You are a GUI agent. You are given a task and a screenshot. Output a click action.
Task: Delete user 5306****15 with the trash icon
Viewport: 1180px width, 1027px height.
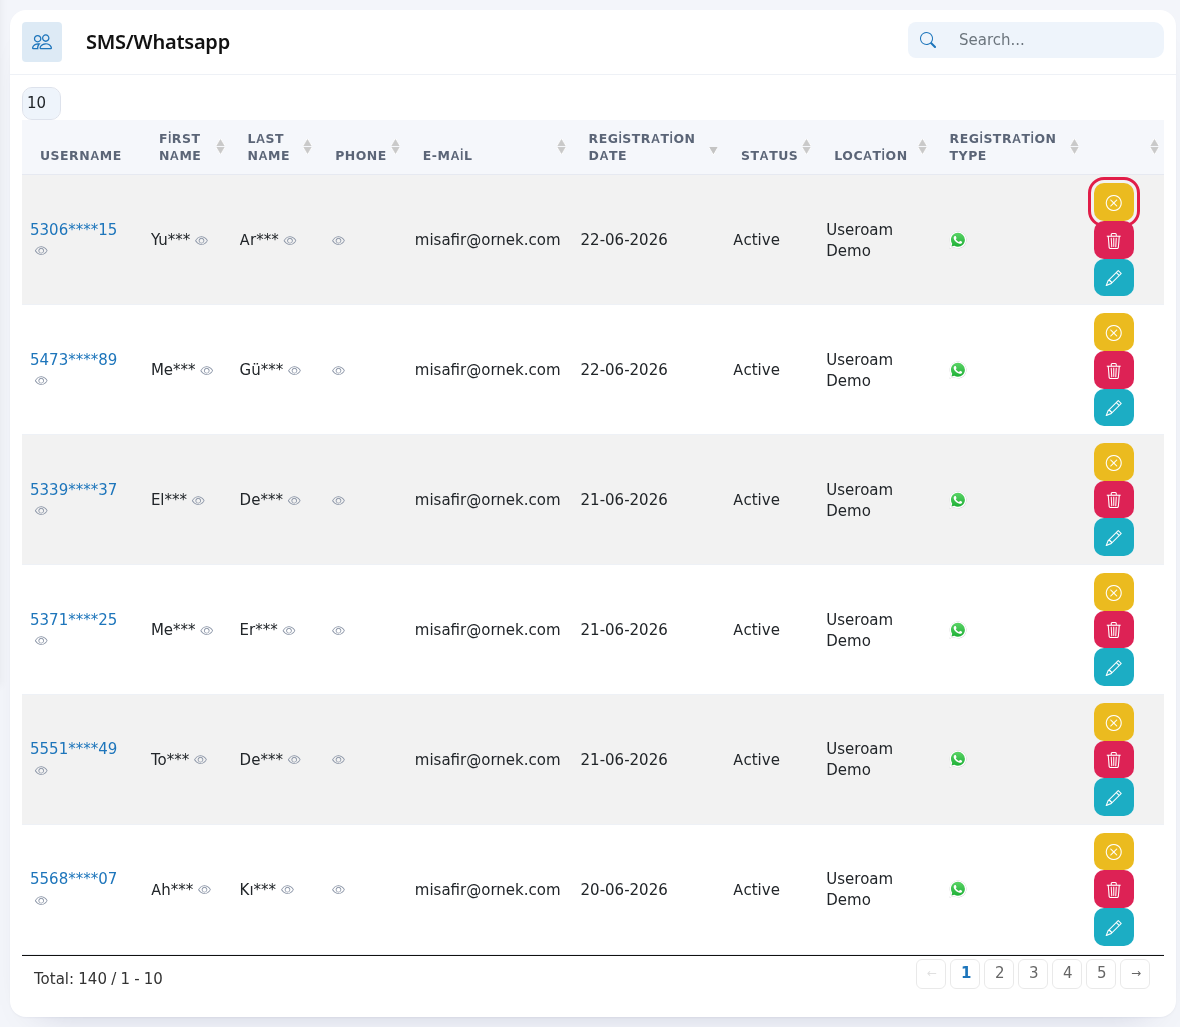pyautogui.click(x=1114, y=241)
